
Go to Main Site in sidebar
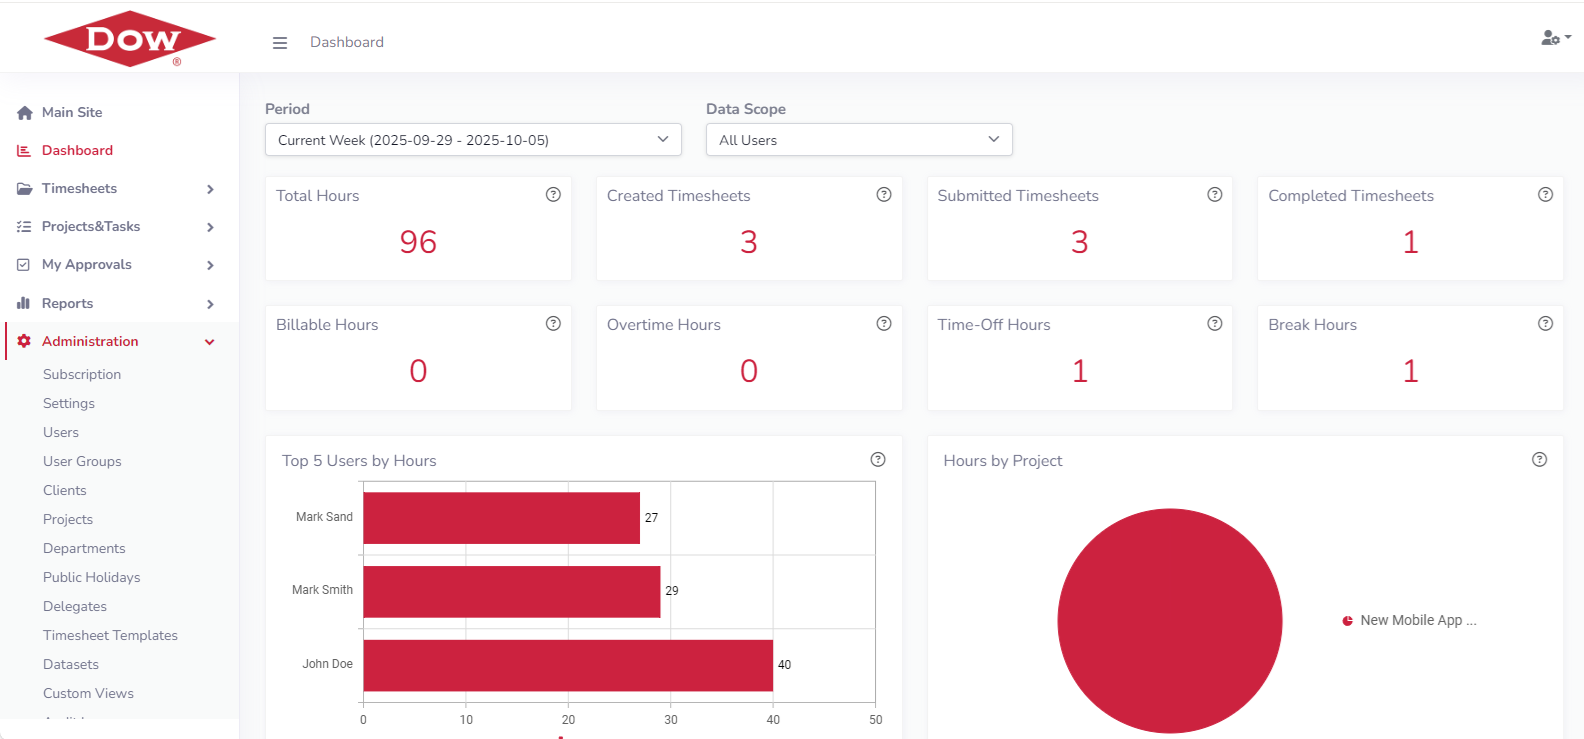coord(72,113)
